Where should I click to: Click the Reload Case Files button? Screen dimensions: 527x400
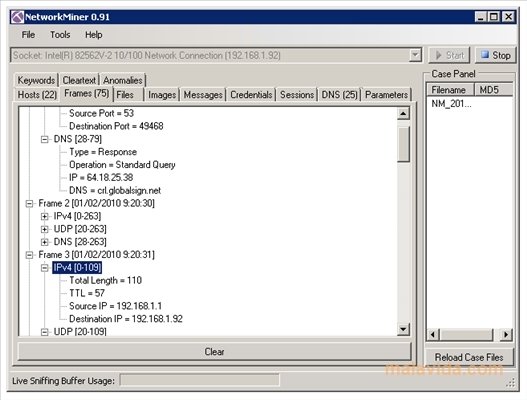469,357
